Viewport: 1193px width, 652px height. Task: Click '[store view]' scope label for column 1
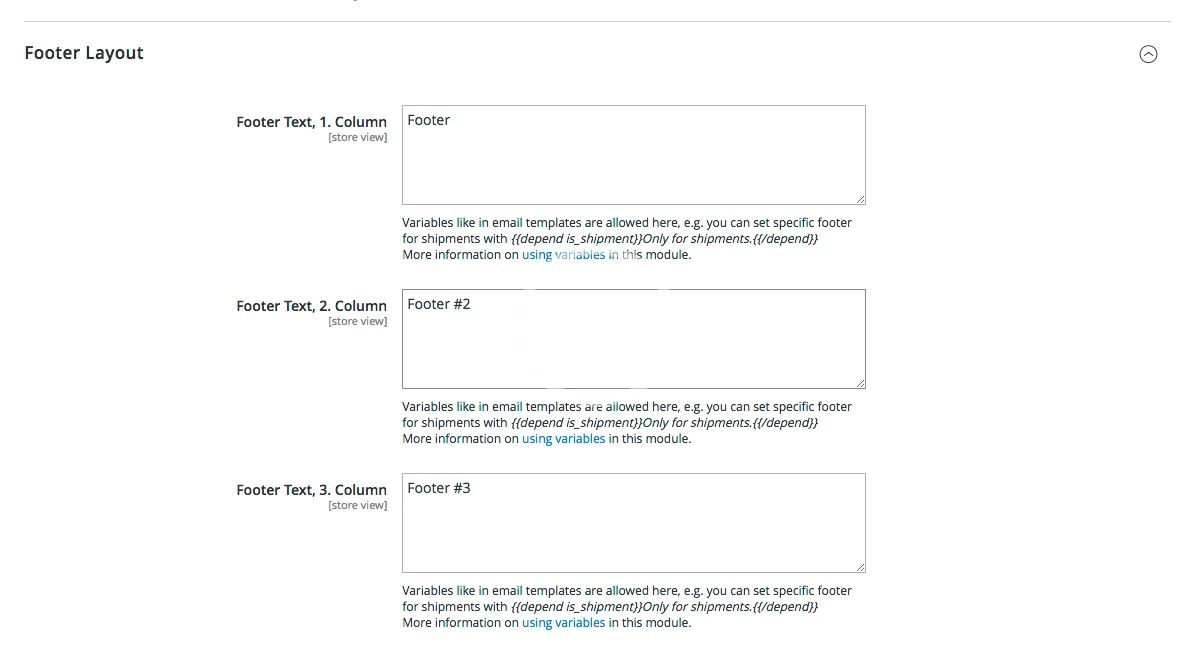coord(357,138)
